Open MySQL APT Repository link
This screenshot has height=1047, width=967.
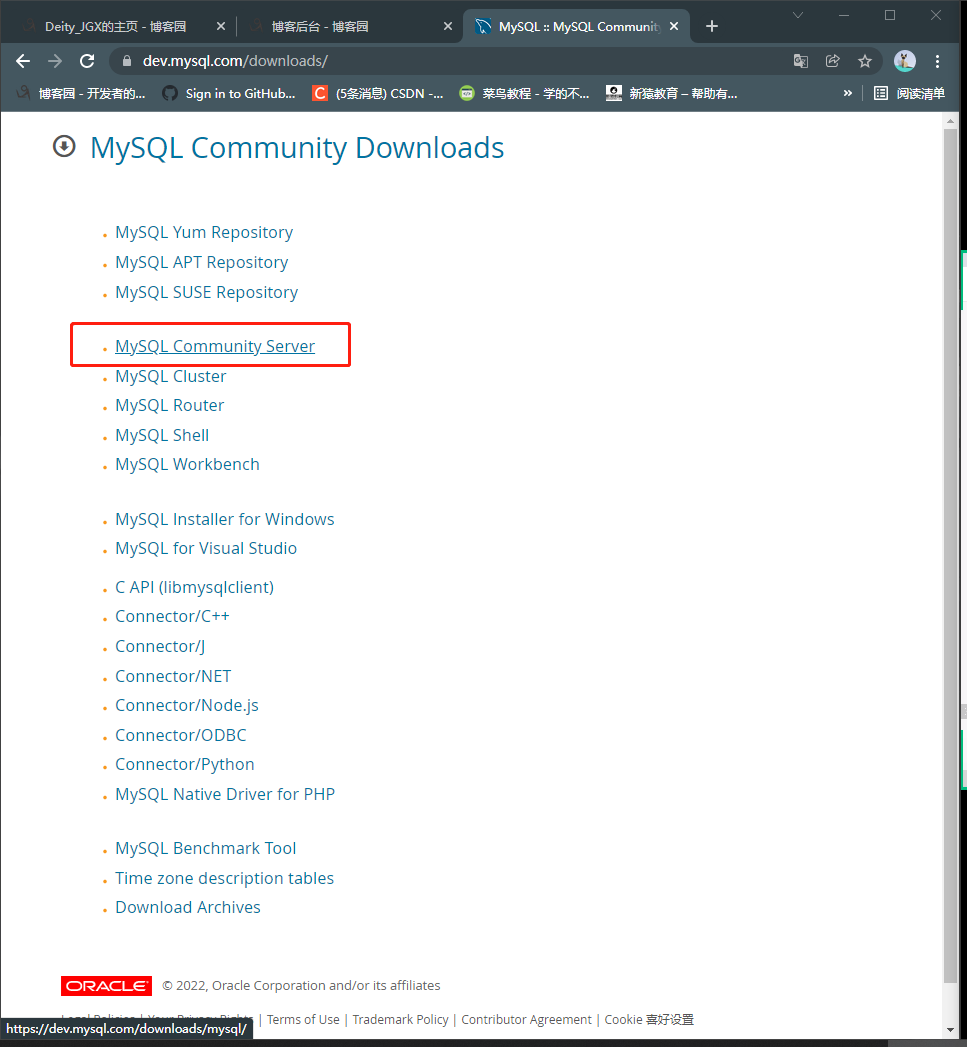tap(202, 262)
